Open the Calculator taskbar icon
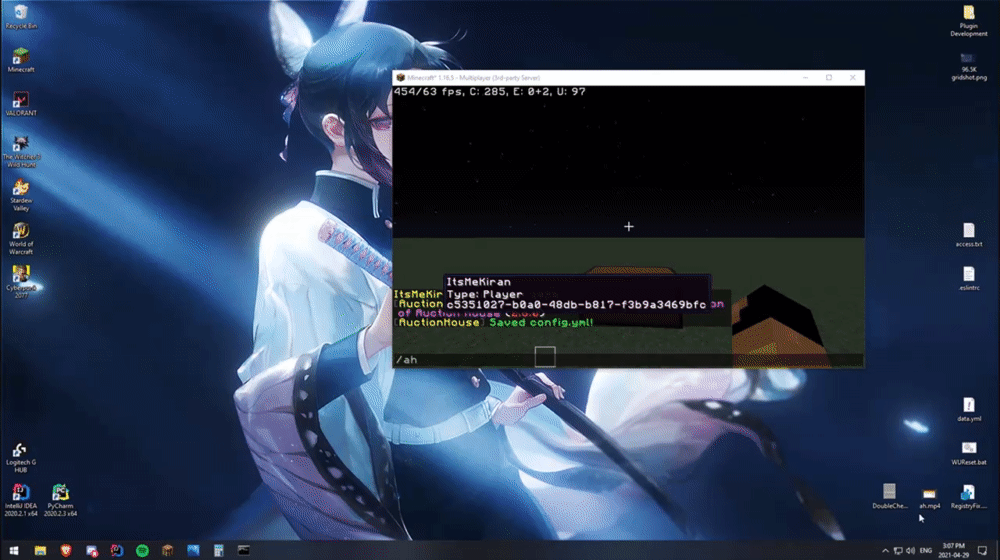The image size is (1000, 560). coord(219,550)
